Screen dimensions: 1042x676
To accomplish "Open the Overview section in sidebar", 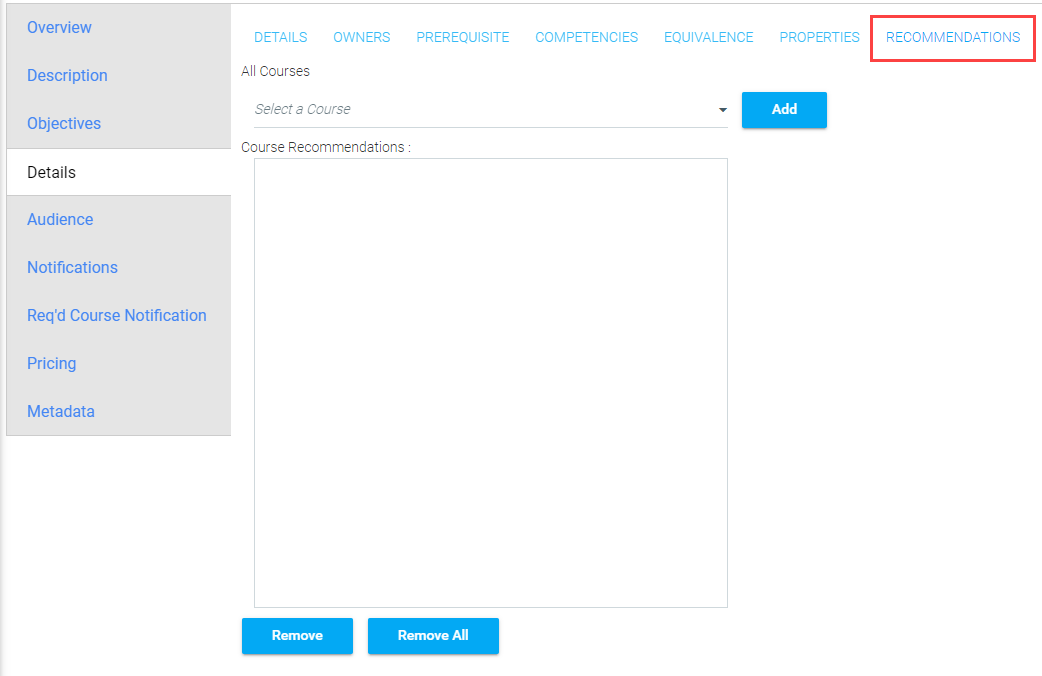I will (59, 27).
